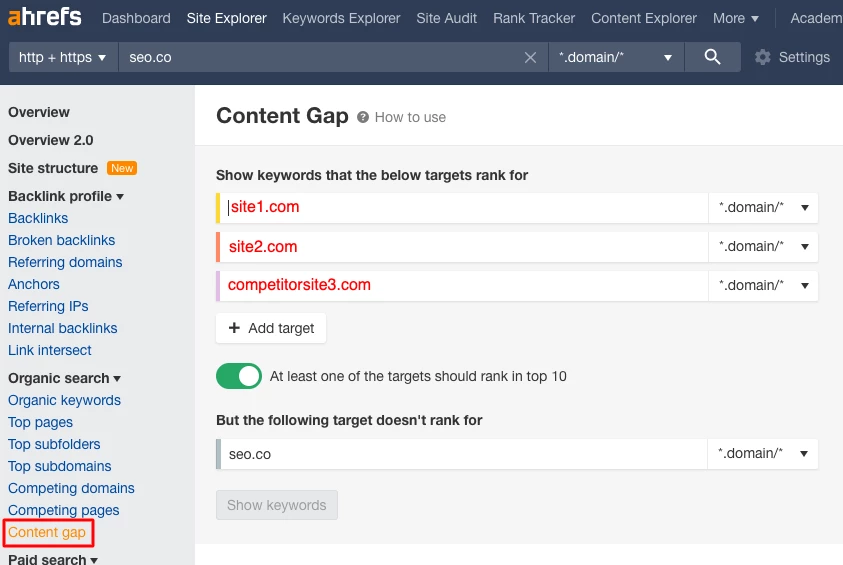Click How to use link
Screen dimensions: 843x565
410,117
